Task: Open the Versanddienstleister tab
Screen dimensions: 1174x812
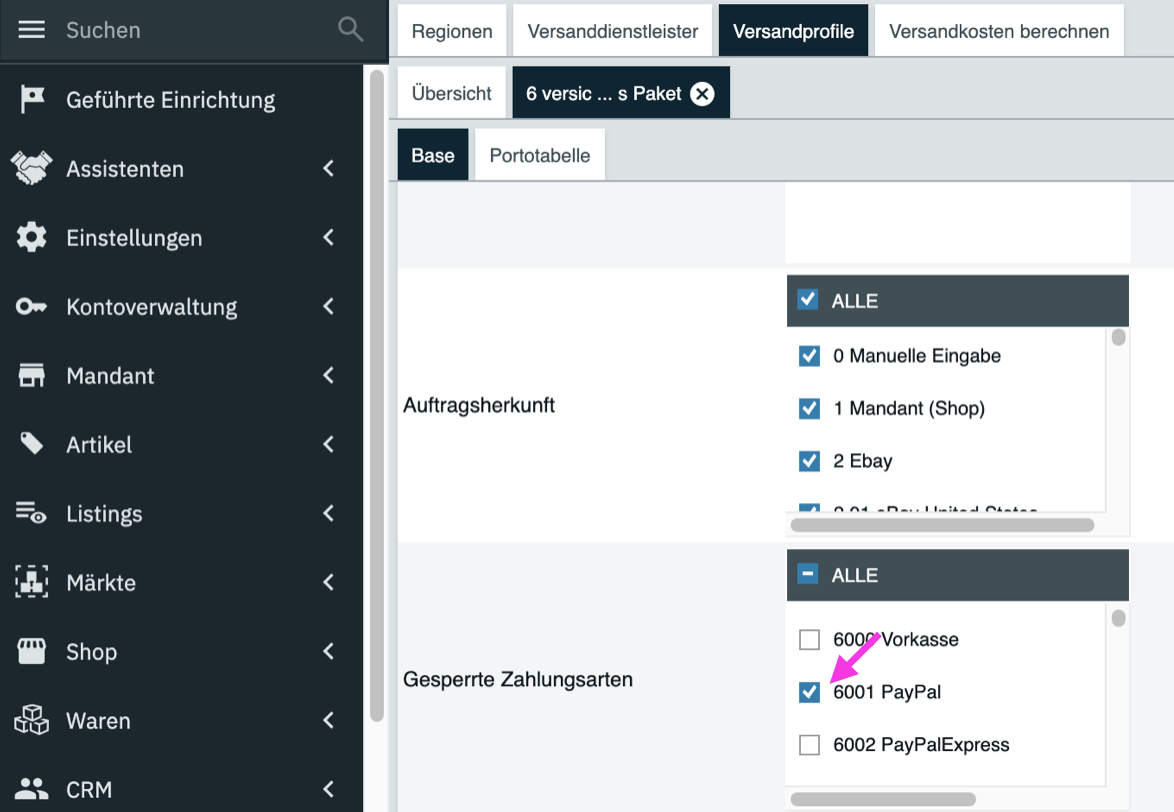Action: coord(613,31)
